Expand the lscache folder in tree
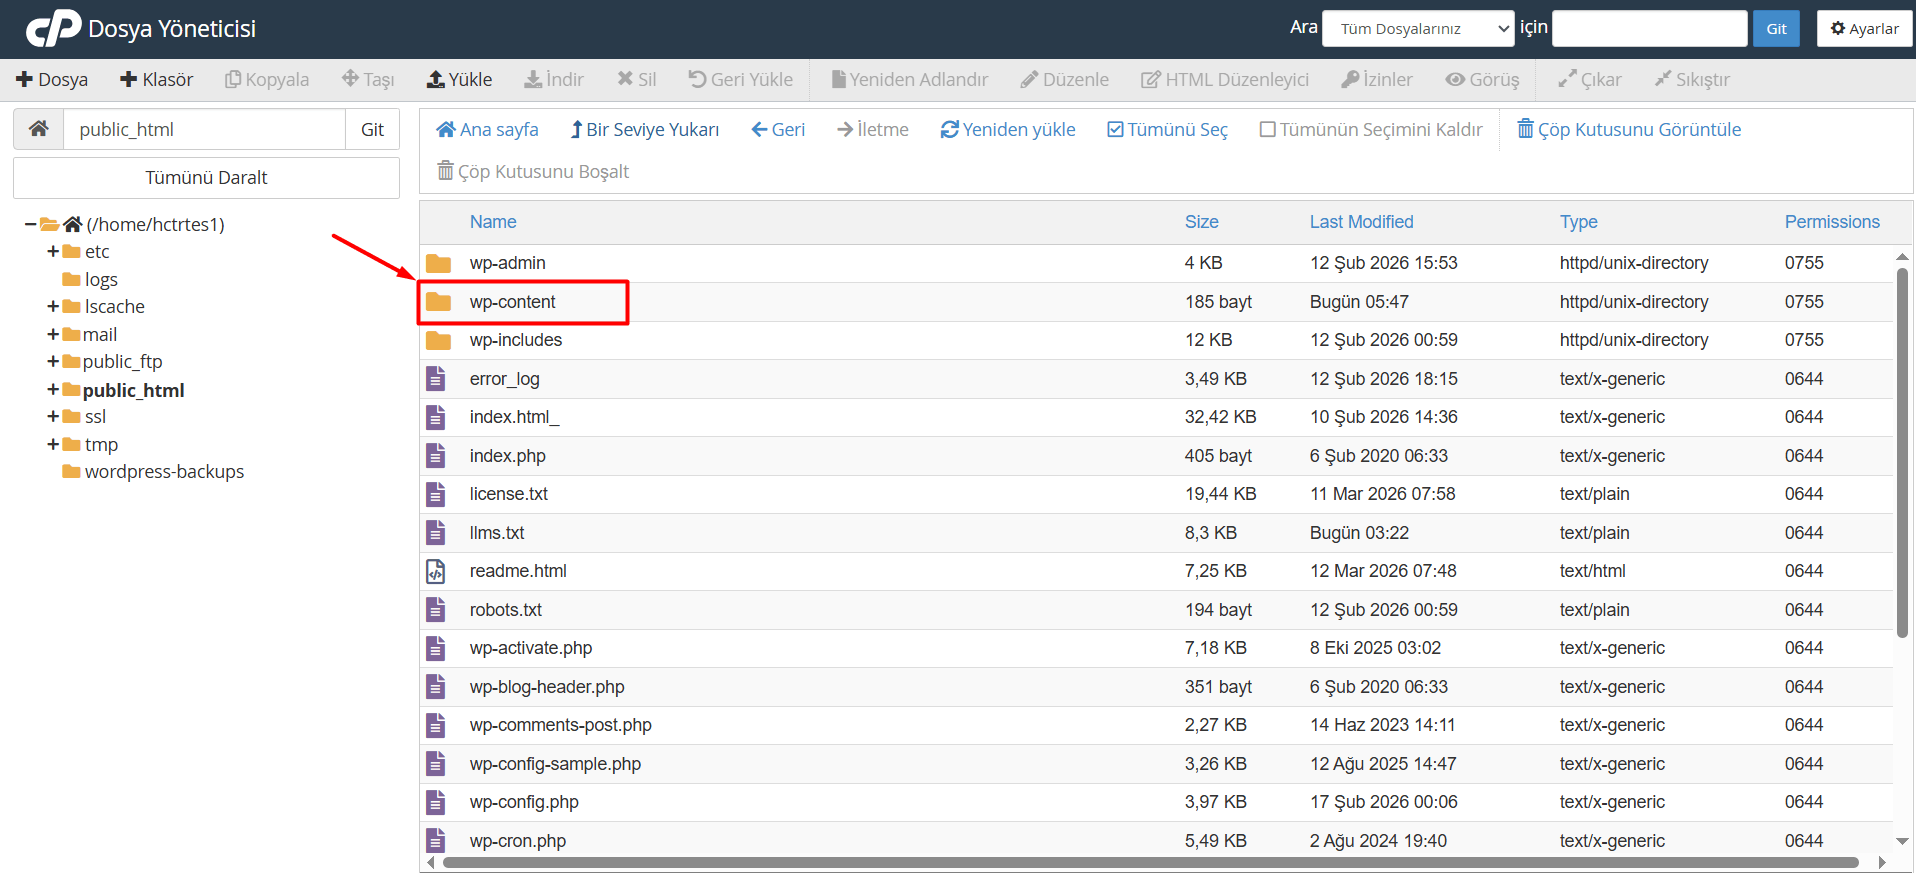1916x873 pixels. click(53, 306)
